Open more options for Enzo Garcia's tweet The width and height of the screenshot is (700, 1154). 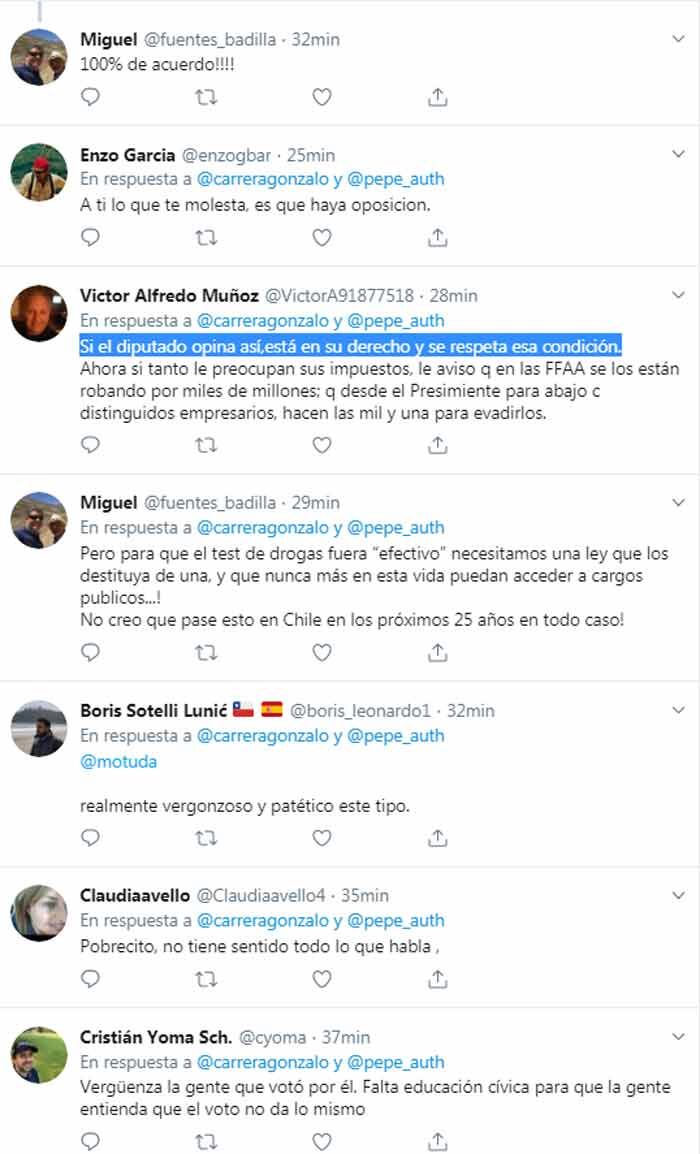tap(678, 153)
